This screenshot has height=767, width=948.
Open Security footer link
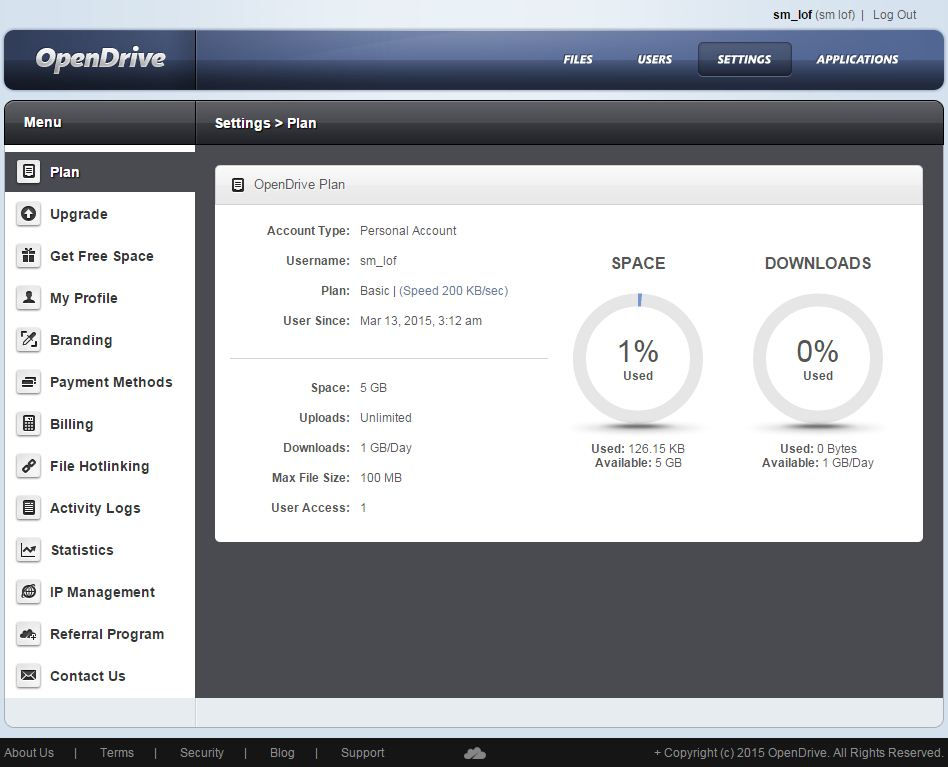201,752
